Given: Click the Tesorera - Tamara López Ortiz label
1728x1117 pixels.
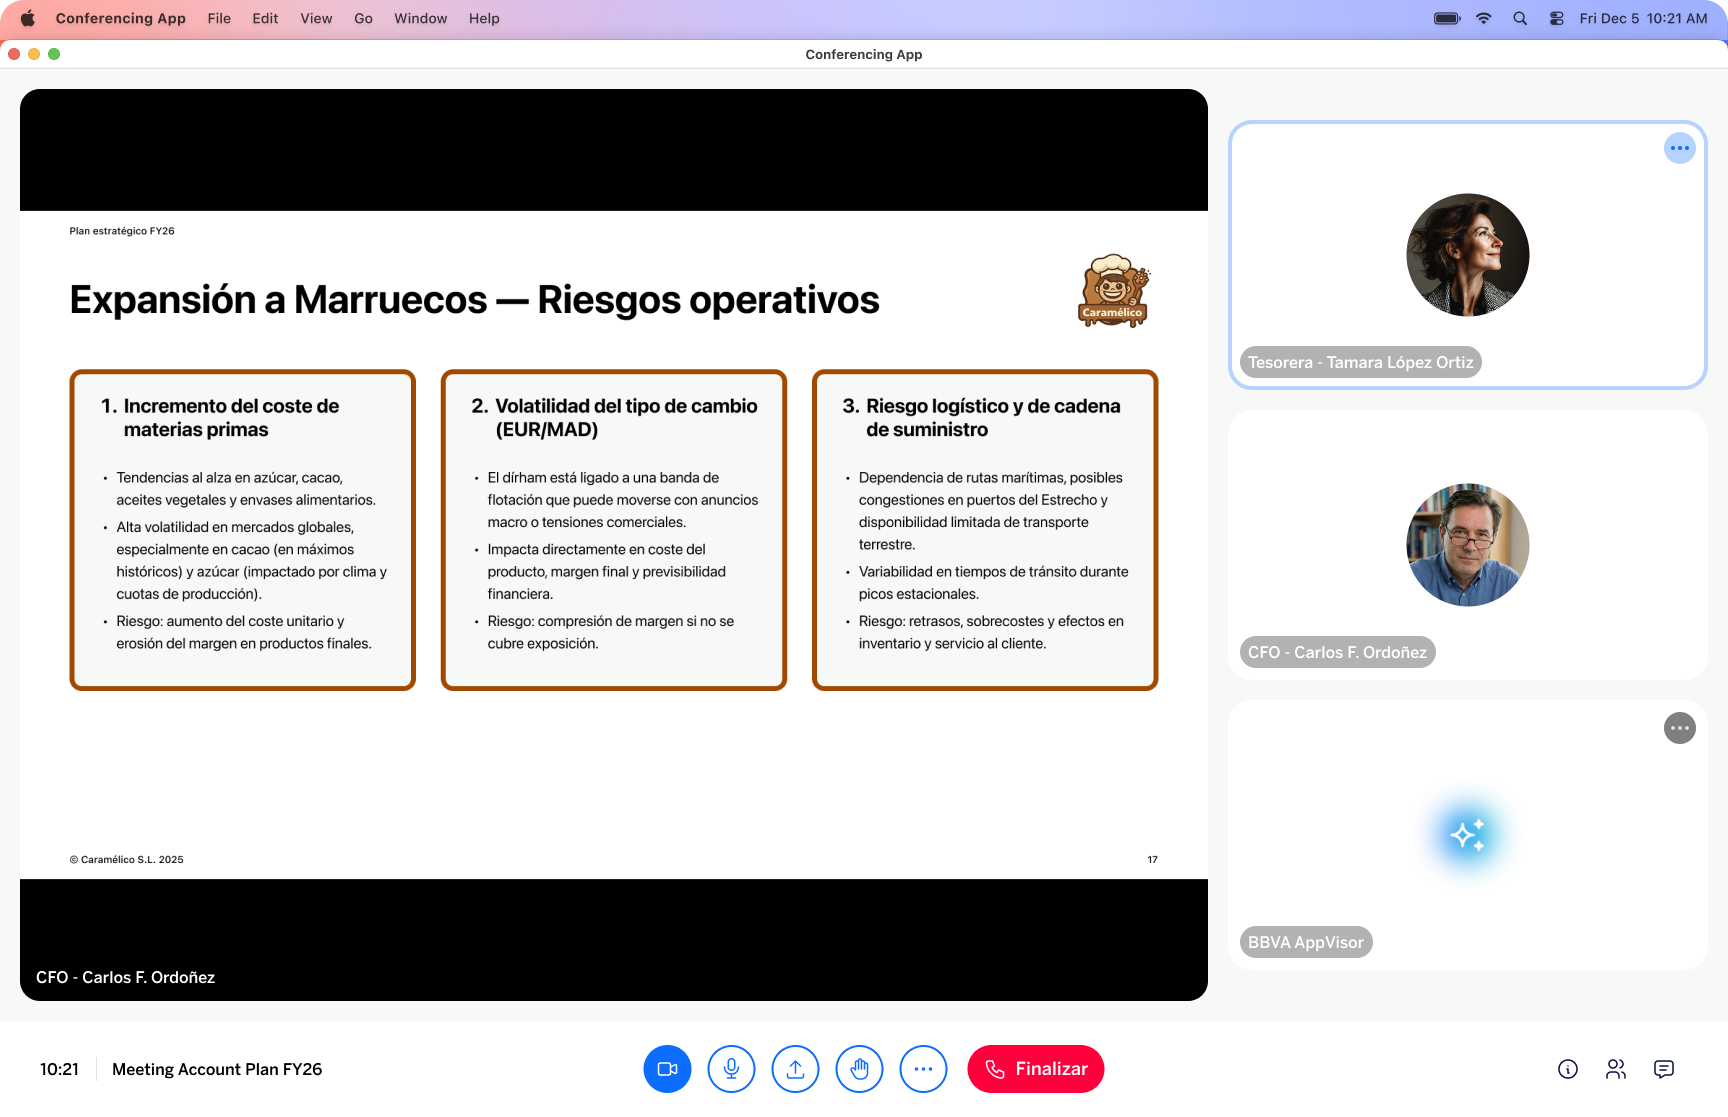Looking at the screenshot, I should pyautogui.click(x=1360, y=362).
